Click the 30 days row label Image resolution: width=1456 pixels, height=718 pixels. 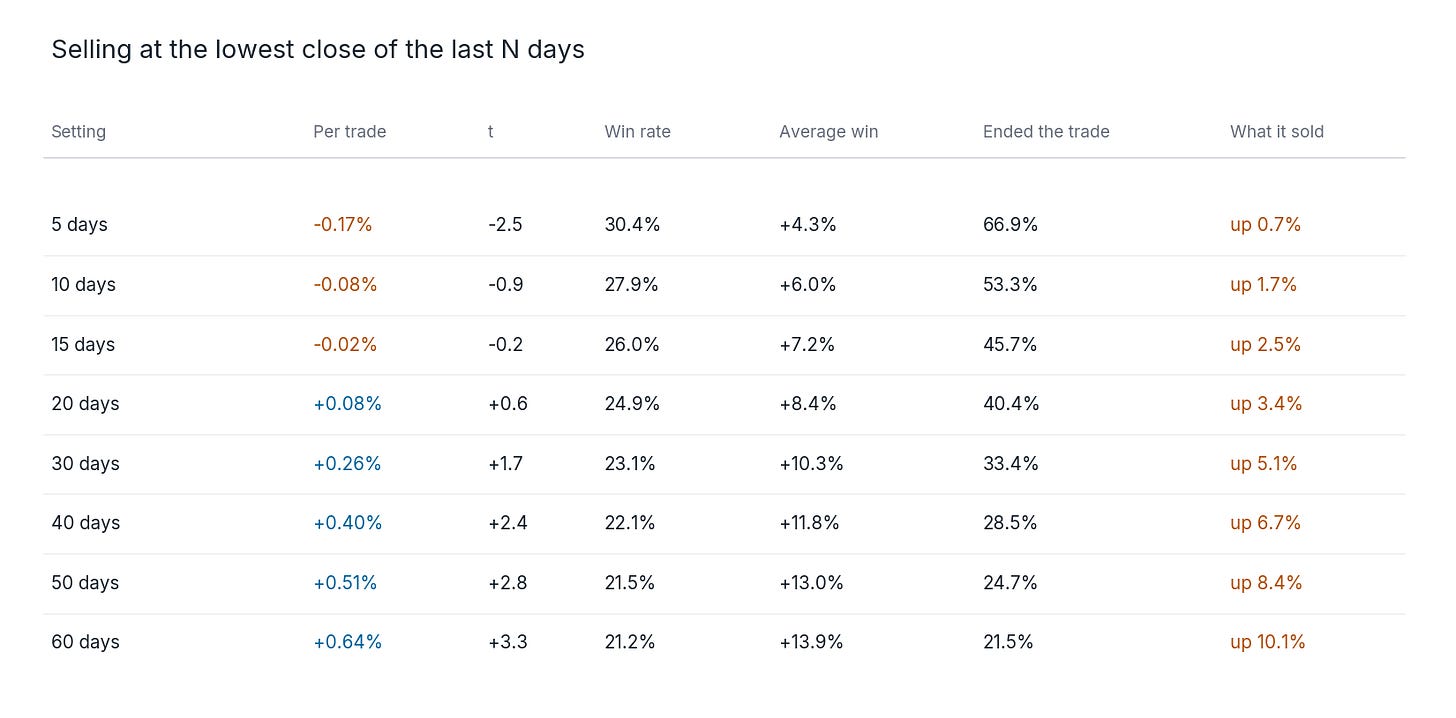click(85, 464)
